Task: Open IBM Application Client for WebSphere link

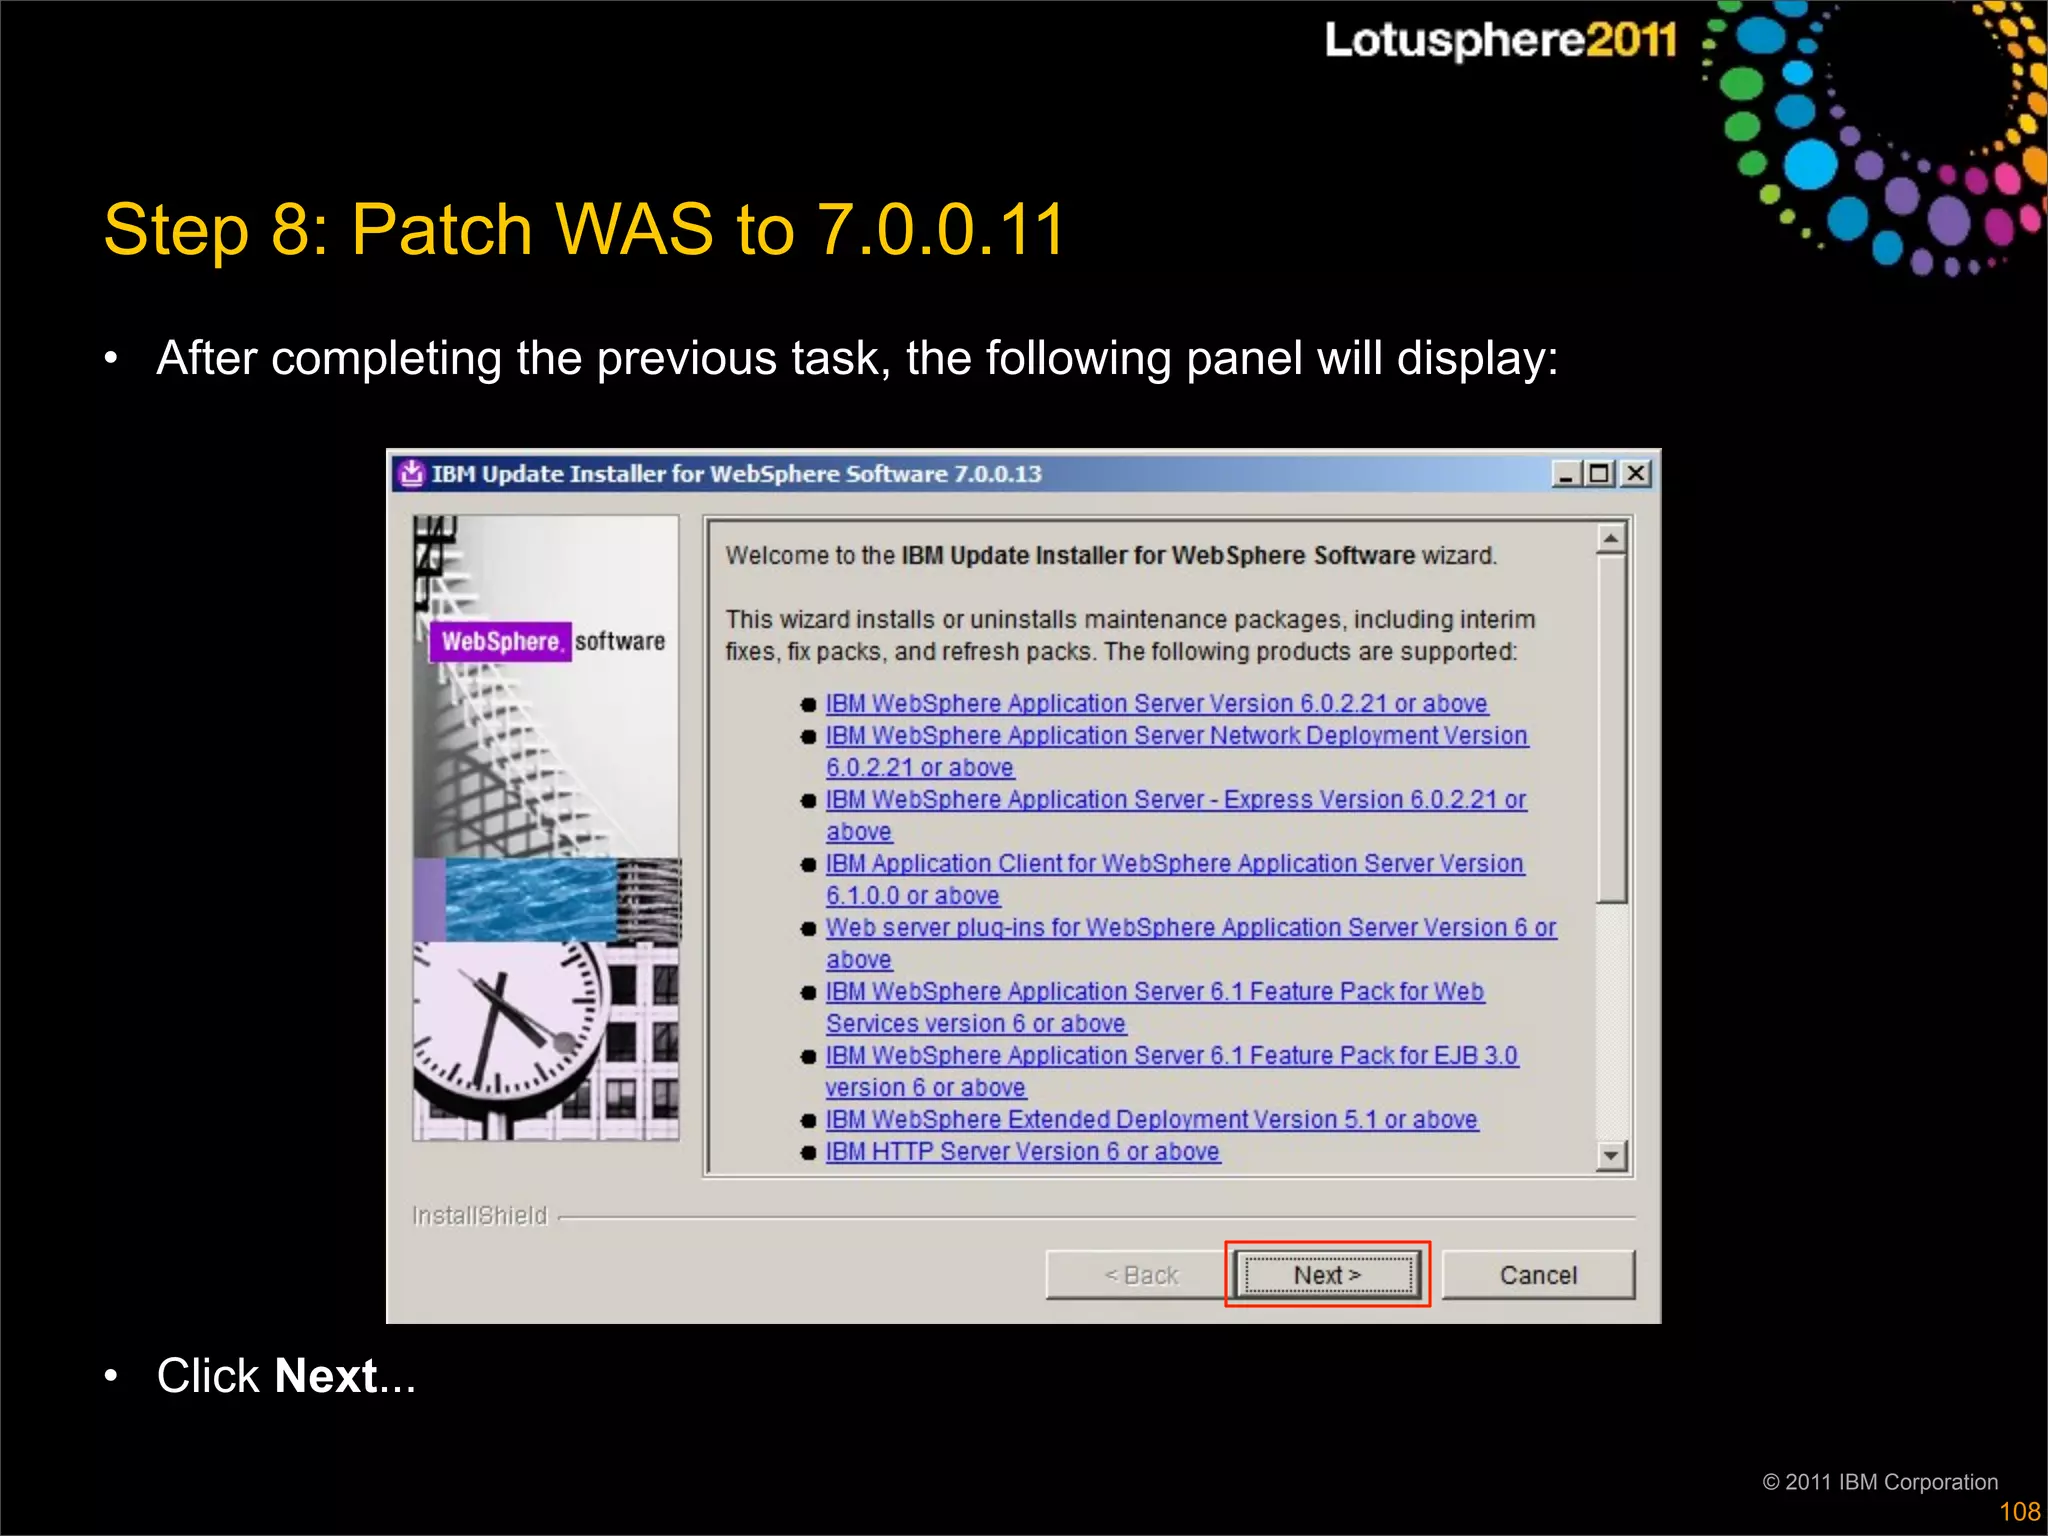Action: 1175,880
